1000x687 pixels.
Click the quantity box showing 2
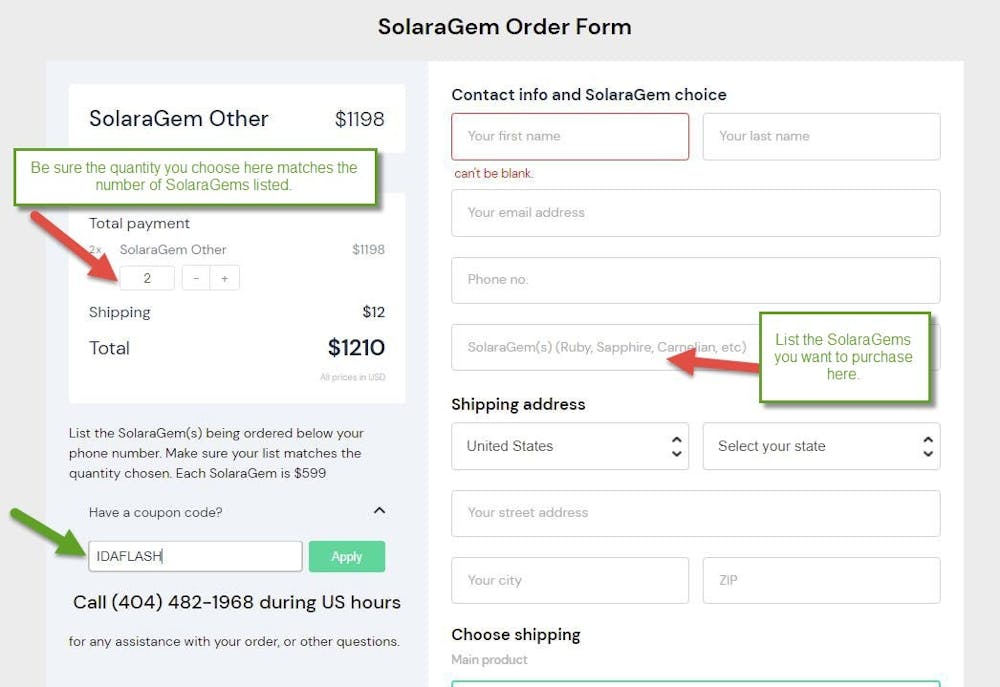click(x=147, y=279)
